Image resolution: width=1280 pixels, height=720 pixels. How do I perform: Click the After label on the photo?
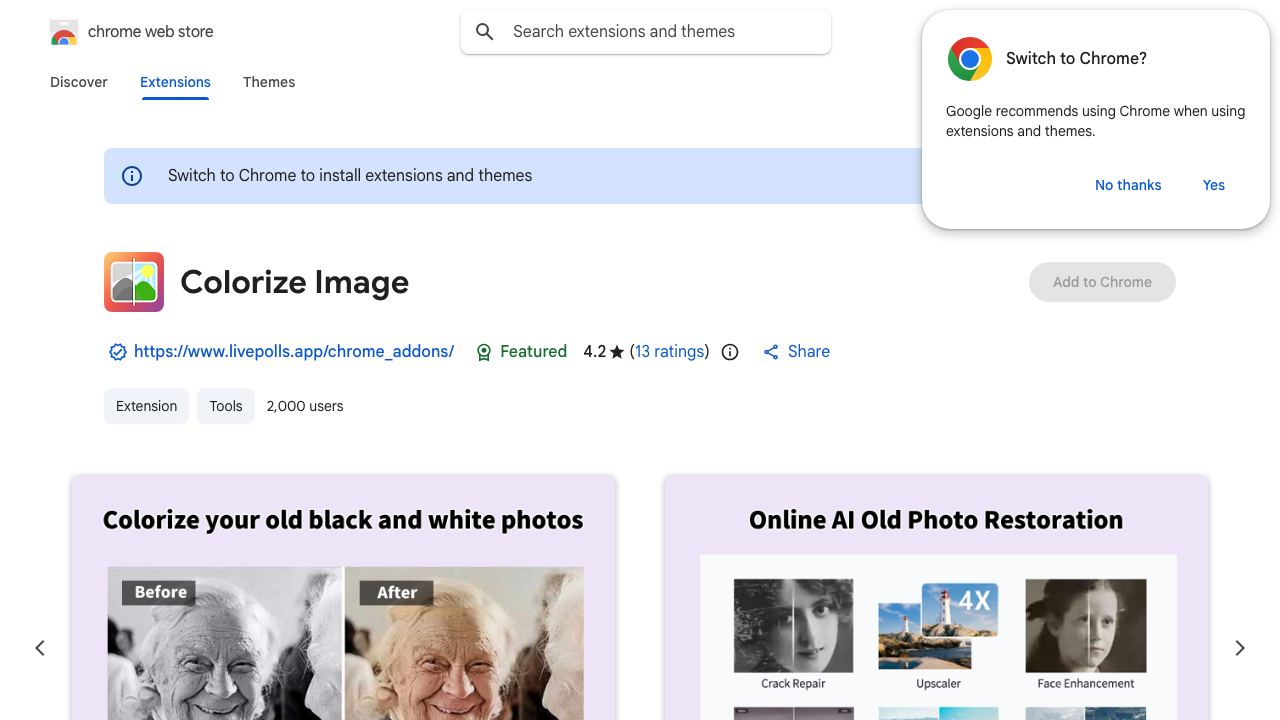[x=397, y=592]
